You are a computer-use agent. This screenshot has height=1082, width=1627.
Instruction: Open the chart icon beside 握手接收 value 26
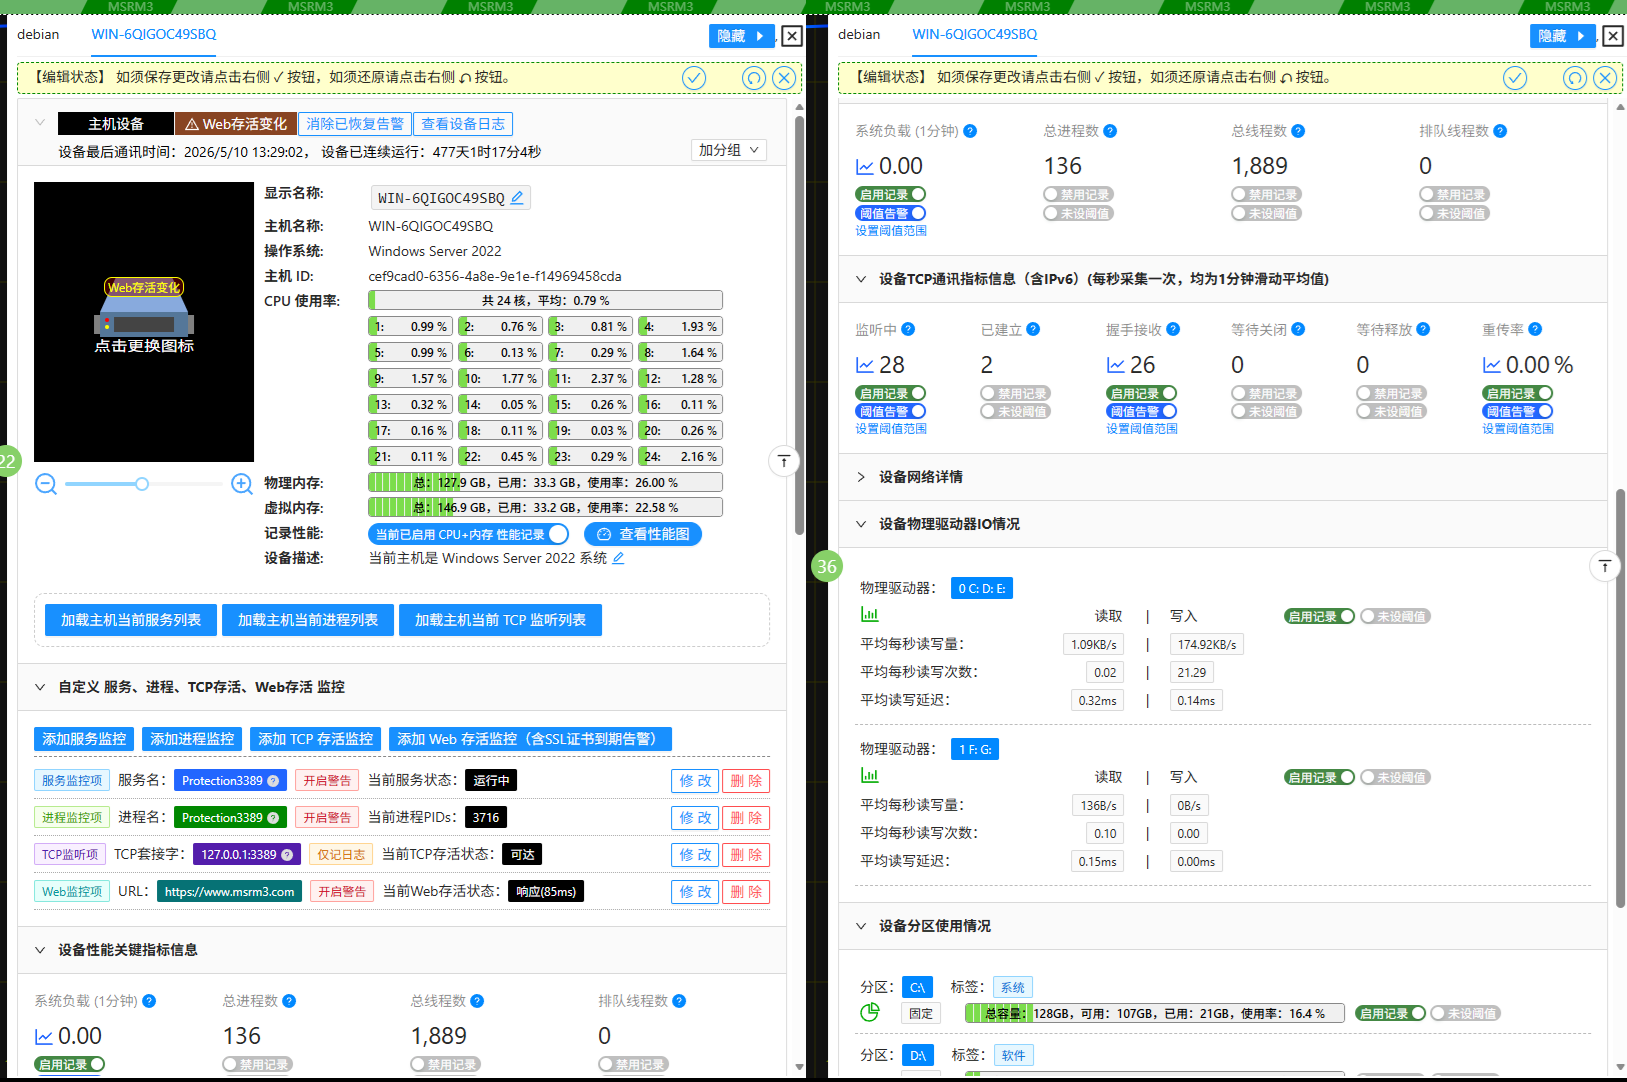[x=1116, y=366]
